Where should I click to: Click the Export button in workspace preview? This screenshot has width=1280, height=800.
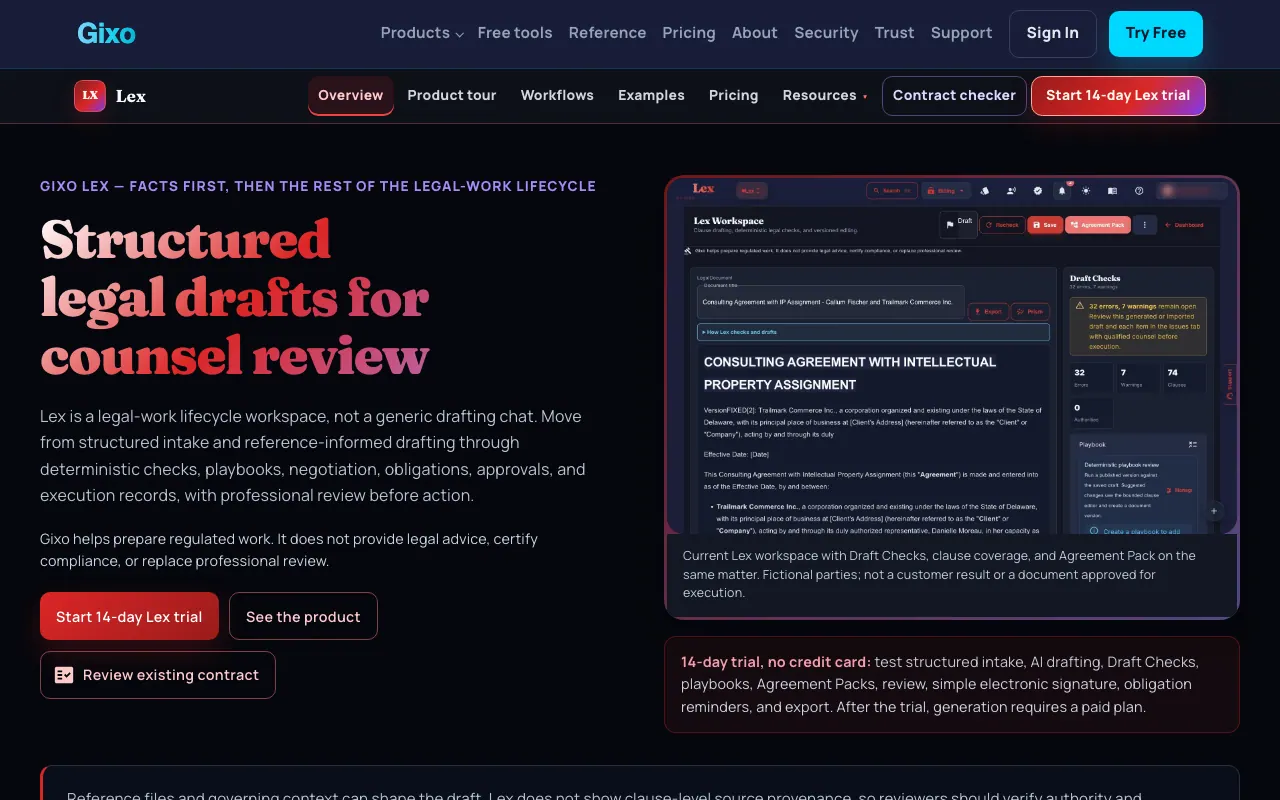tap(988, 311)
